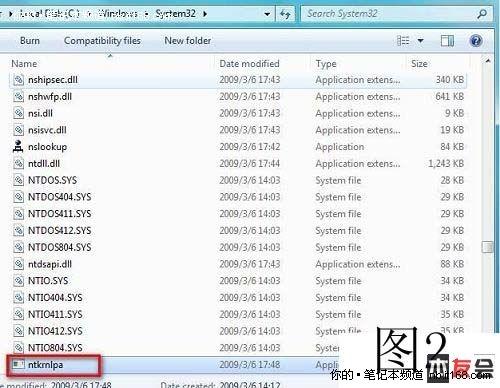The height and width of the screenshot is (388, 500).
Task: Click the nslookup application icon
Action: 18,147
